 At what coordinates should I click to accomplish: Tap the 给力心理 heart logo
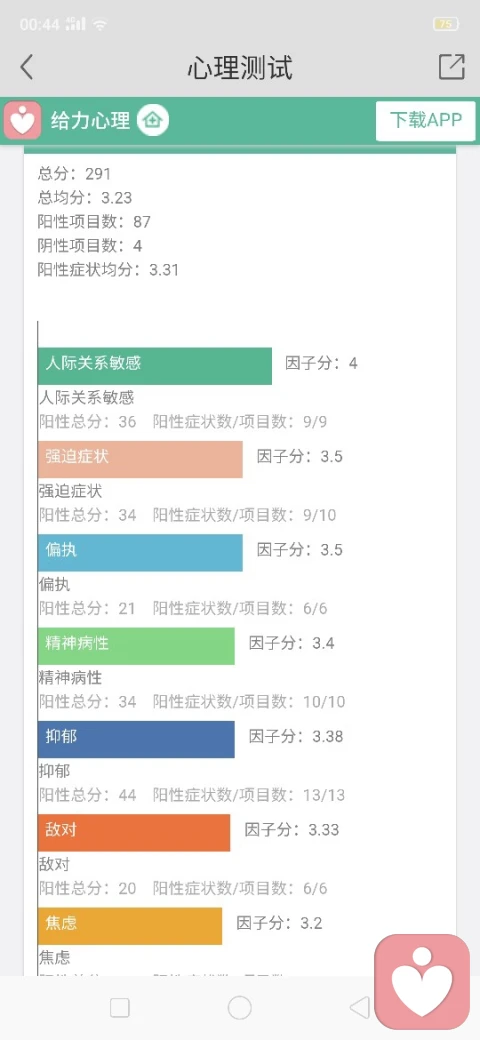click(23, 121)
